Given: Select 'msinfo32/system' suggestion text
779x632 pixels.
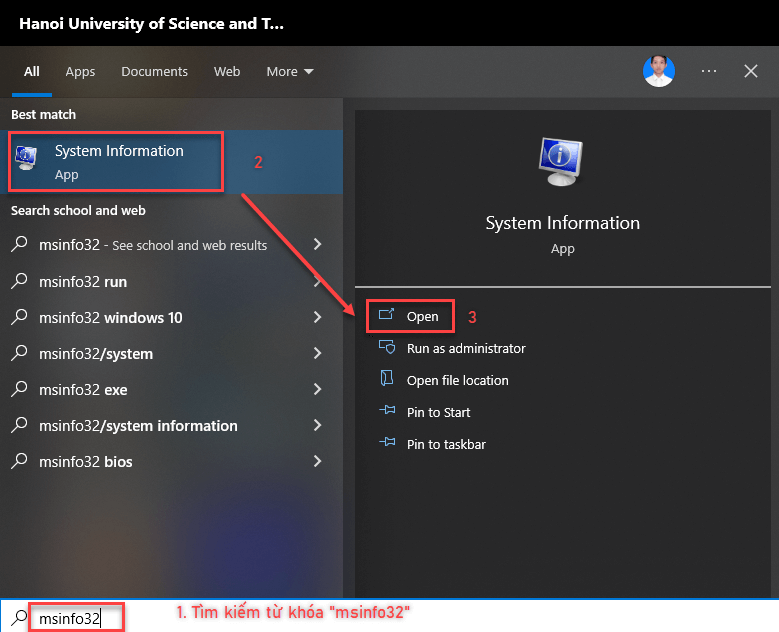Looking at the screenshot, I should 96,354.
